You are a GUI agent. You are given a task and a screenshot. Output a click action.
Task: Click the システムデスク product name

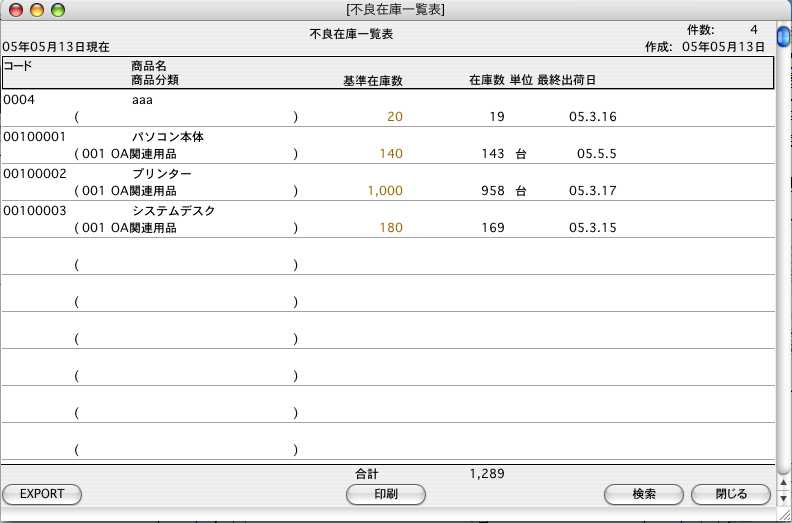[174, 211]
